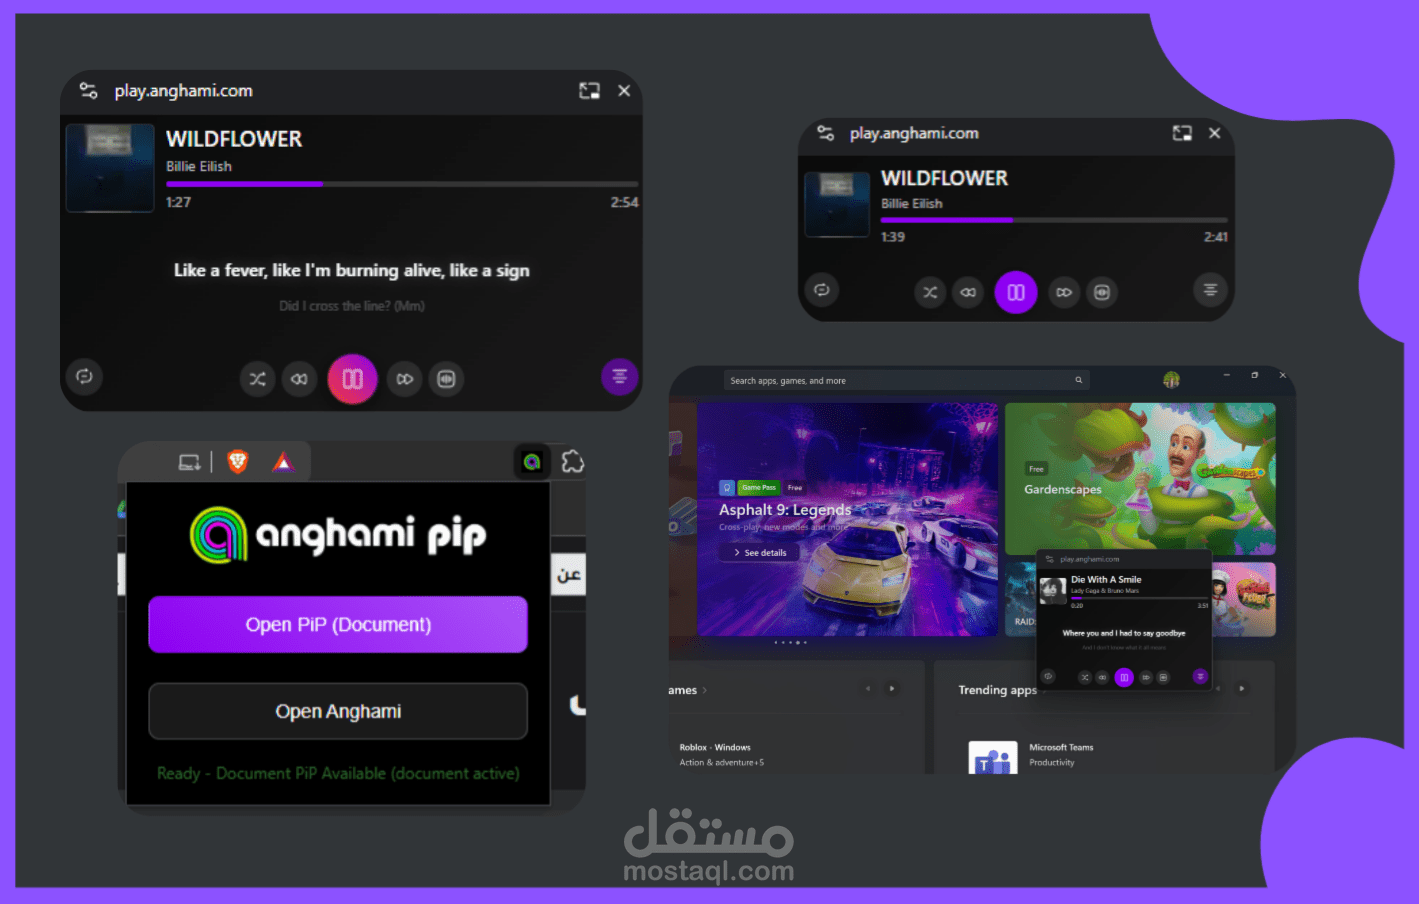Click the Open Anghami button
The image size is (1419, 904).
pos(338,711)
